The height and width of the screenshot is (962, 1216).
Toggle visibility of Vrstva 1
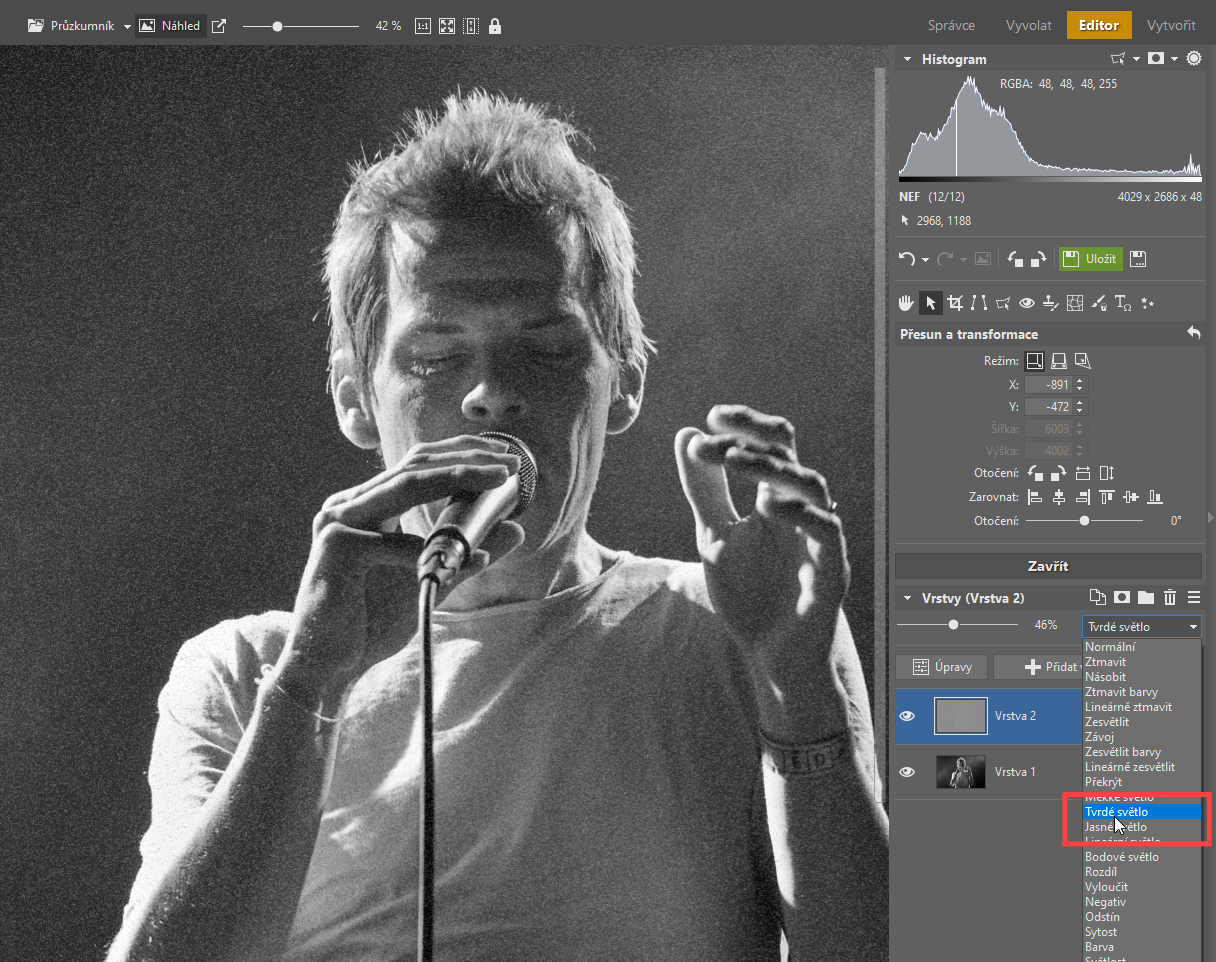[907, 772]
